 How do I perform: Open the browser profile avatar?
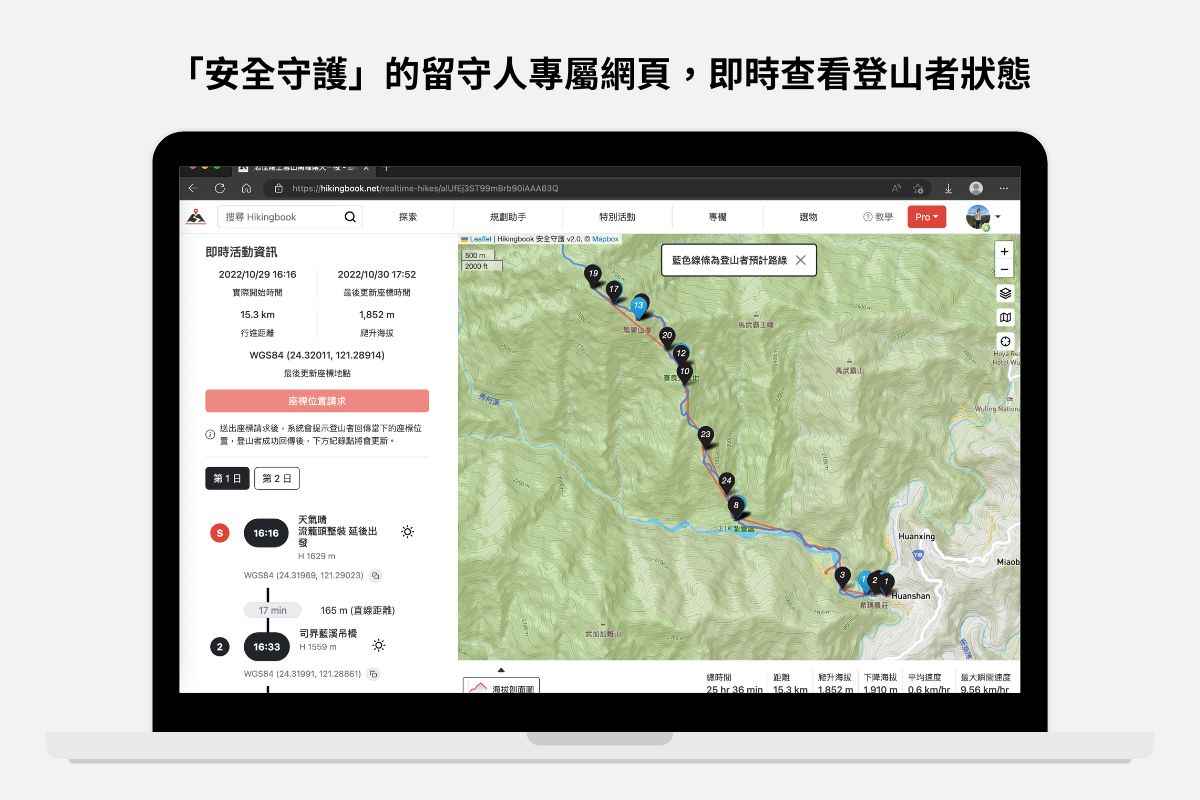976,188
